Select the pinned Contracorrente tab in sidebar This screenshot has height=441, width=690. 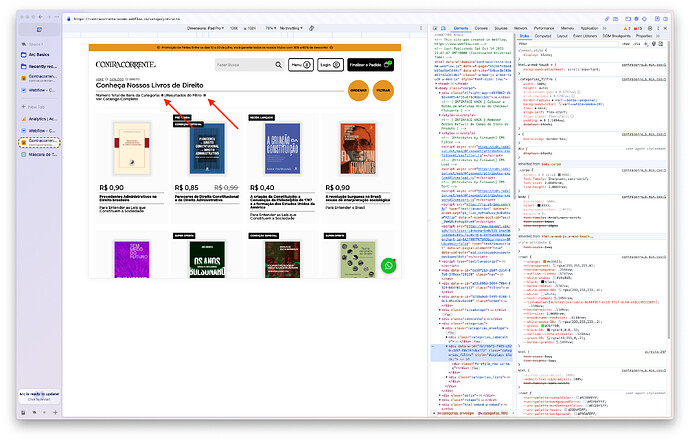click(39, 78)
